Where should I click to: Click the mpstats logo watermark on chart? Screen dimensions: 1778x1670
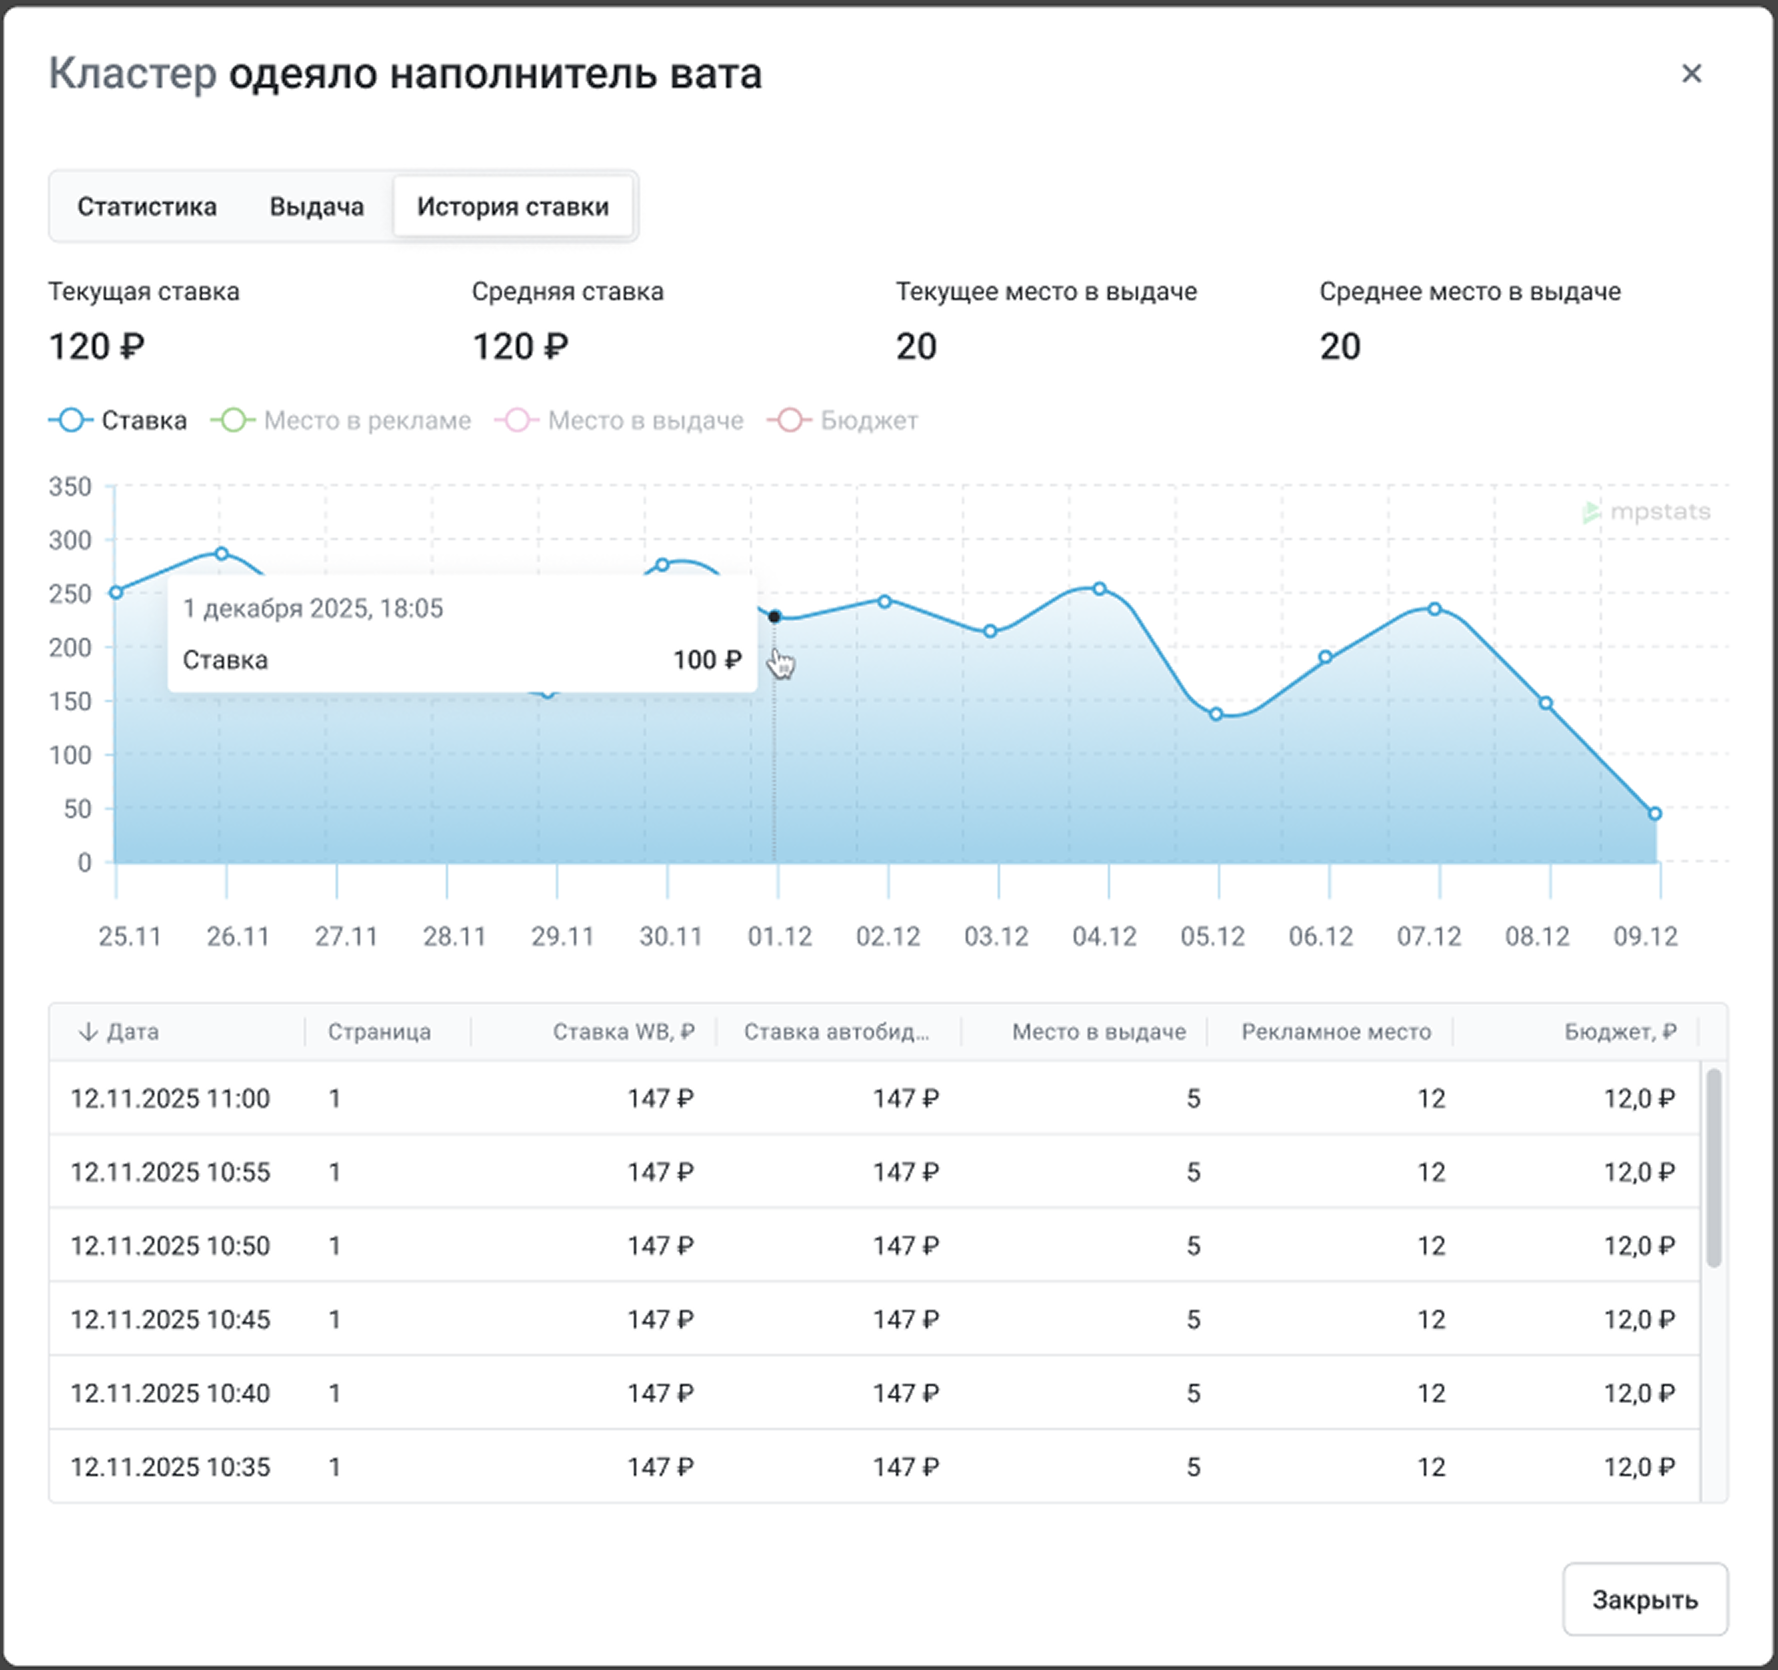point(1646,512)
